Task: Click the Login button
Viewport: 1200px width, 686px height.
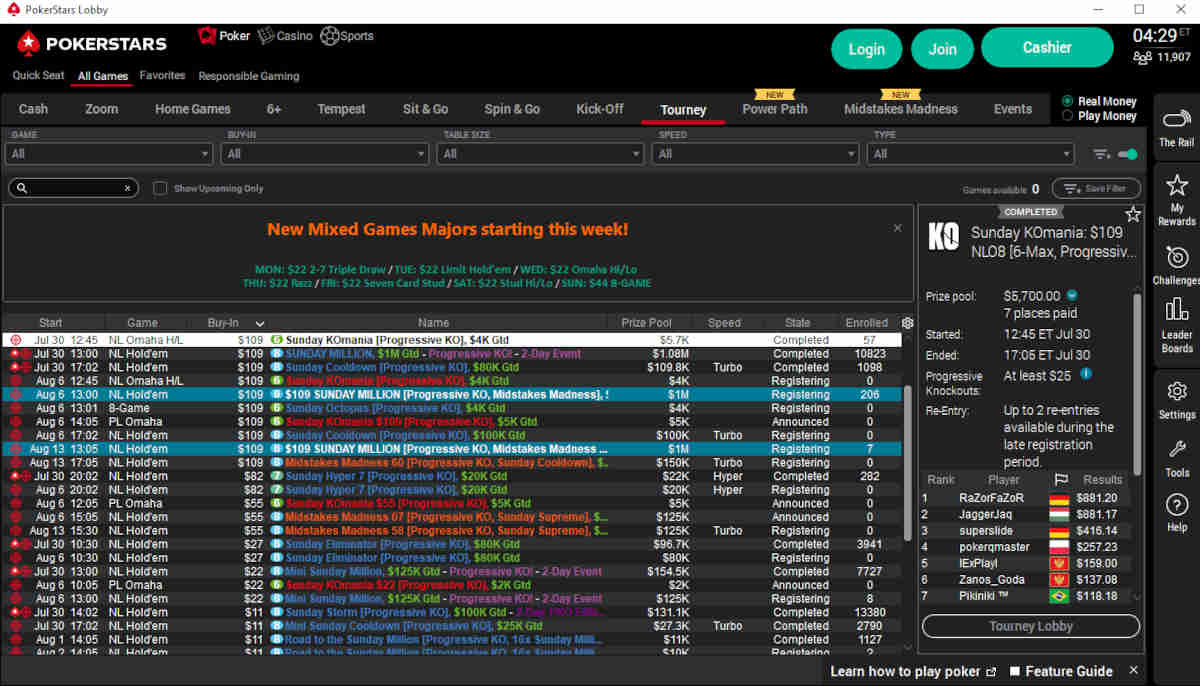Action: pyautogui.click(x=866, y=49)
